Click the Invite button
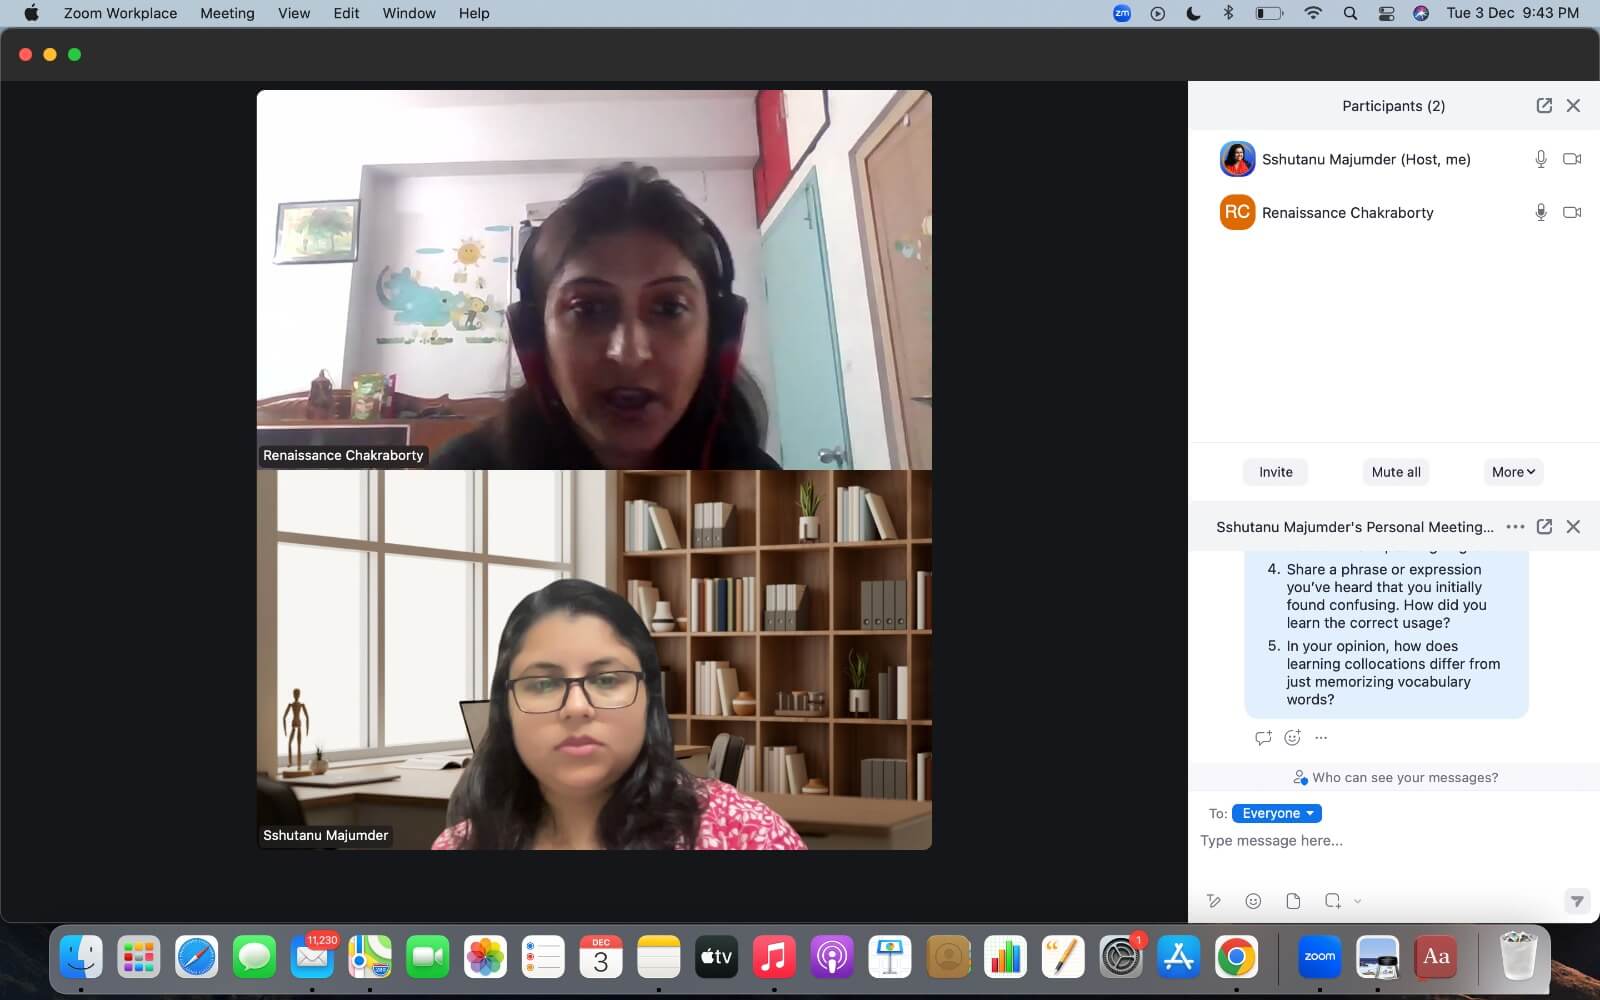The height and width of the screenshot is (1000, 1600). (1275, 472)
